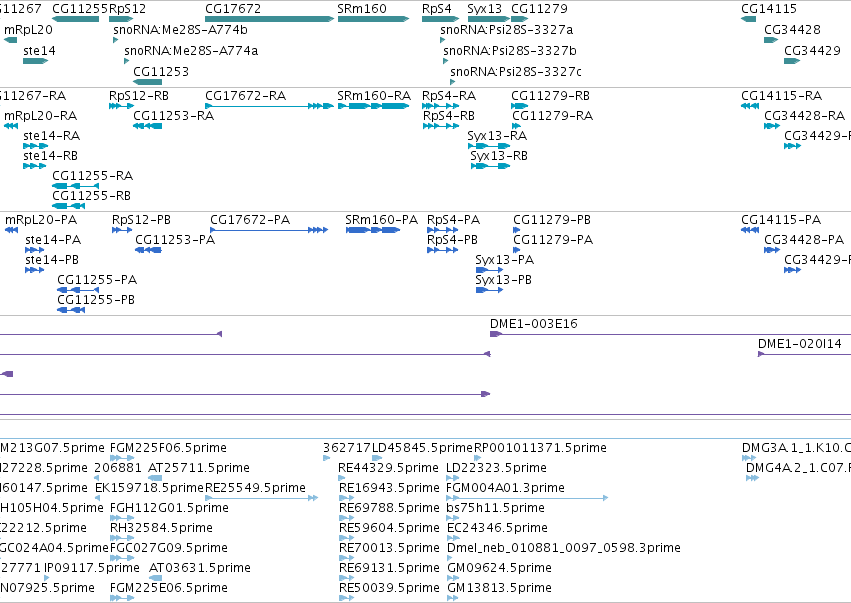Select the FGM004A01.3prime EST label
The image size is (851, 603).
pos(506,488)
